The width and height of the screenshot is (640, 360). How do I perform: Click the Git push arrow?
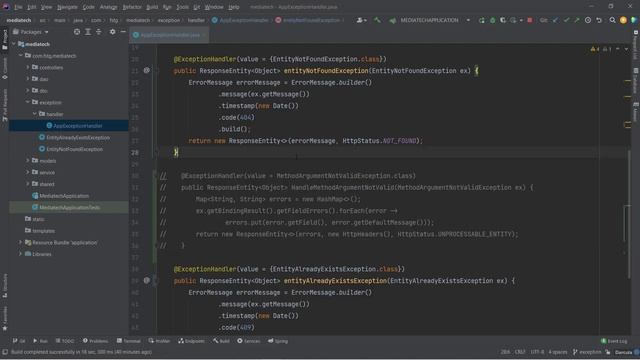[577, 20]
